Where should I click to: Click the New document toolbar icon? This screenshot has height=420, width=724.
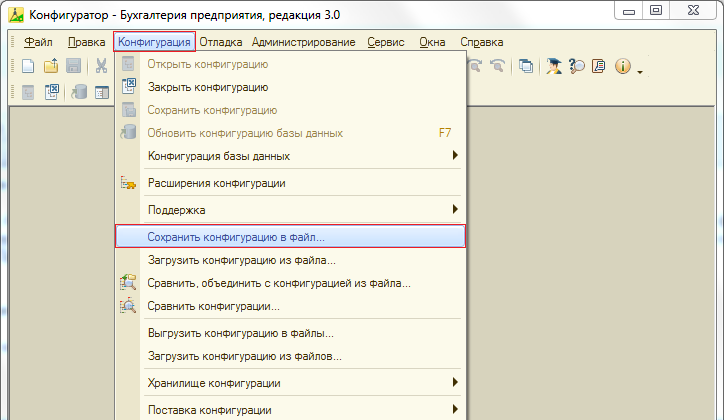click(28, 66)
